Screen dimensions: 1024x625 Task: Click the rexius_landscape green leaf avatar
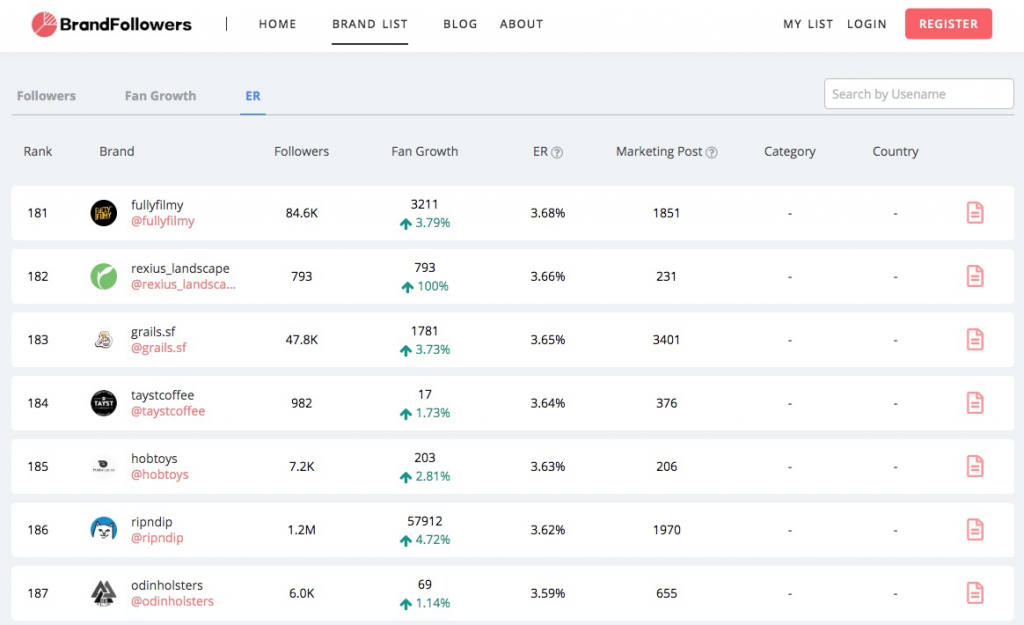pos(103,276)
